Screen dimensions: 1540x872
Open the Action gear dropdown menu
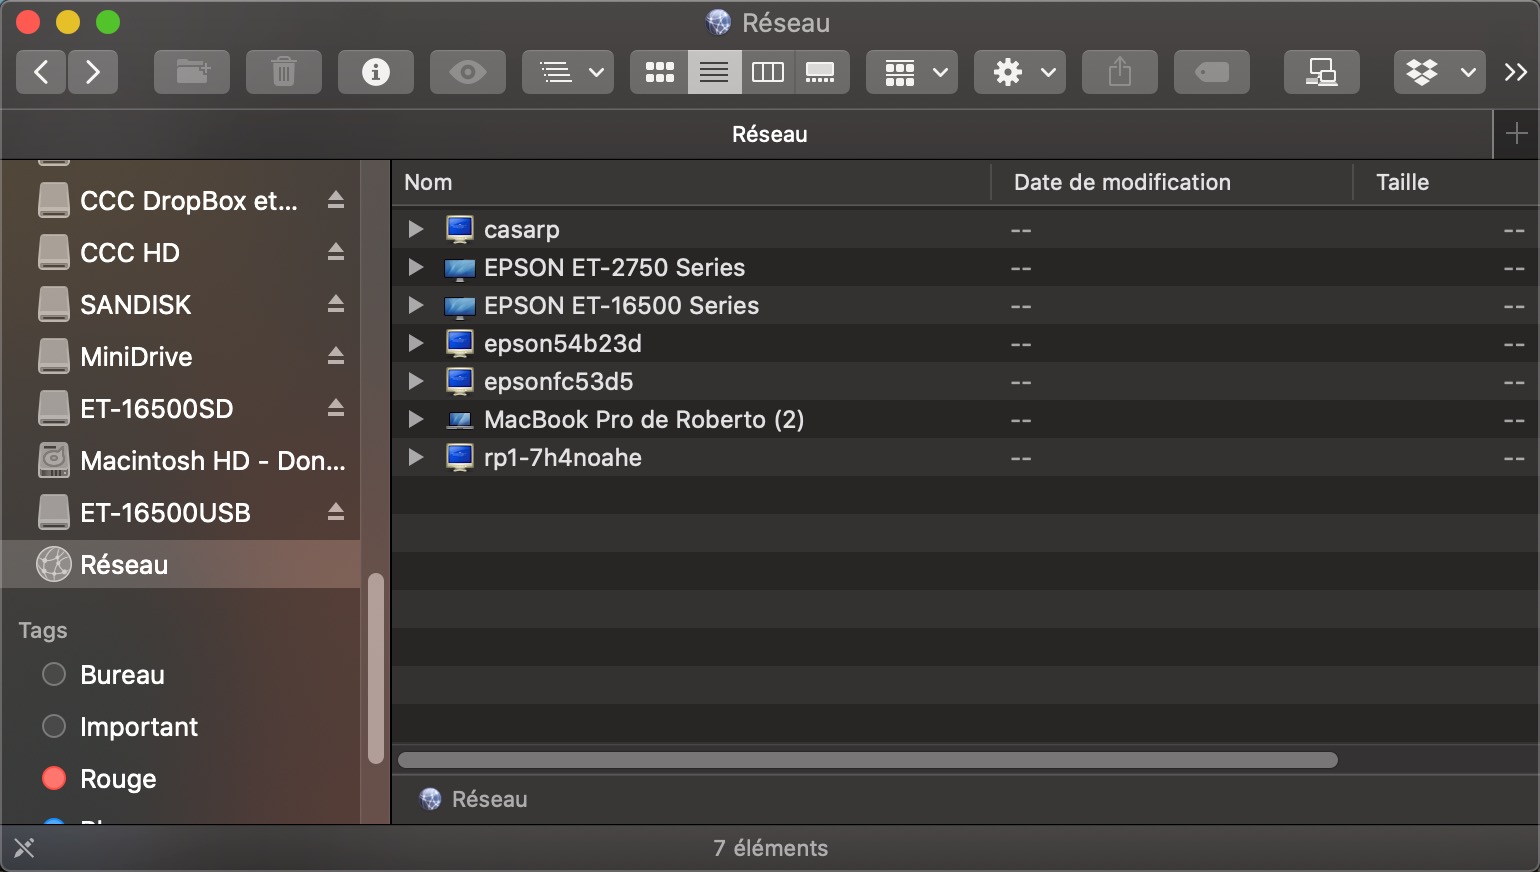[1020, 72]
